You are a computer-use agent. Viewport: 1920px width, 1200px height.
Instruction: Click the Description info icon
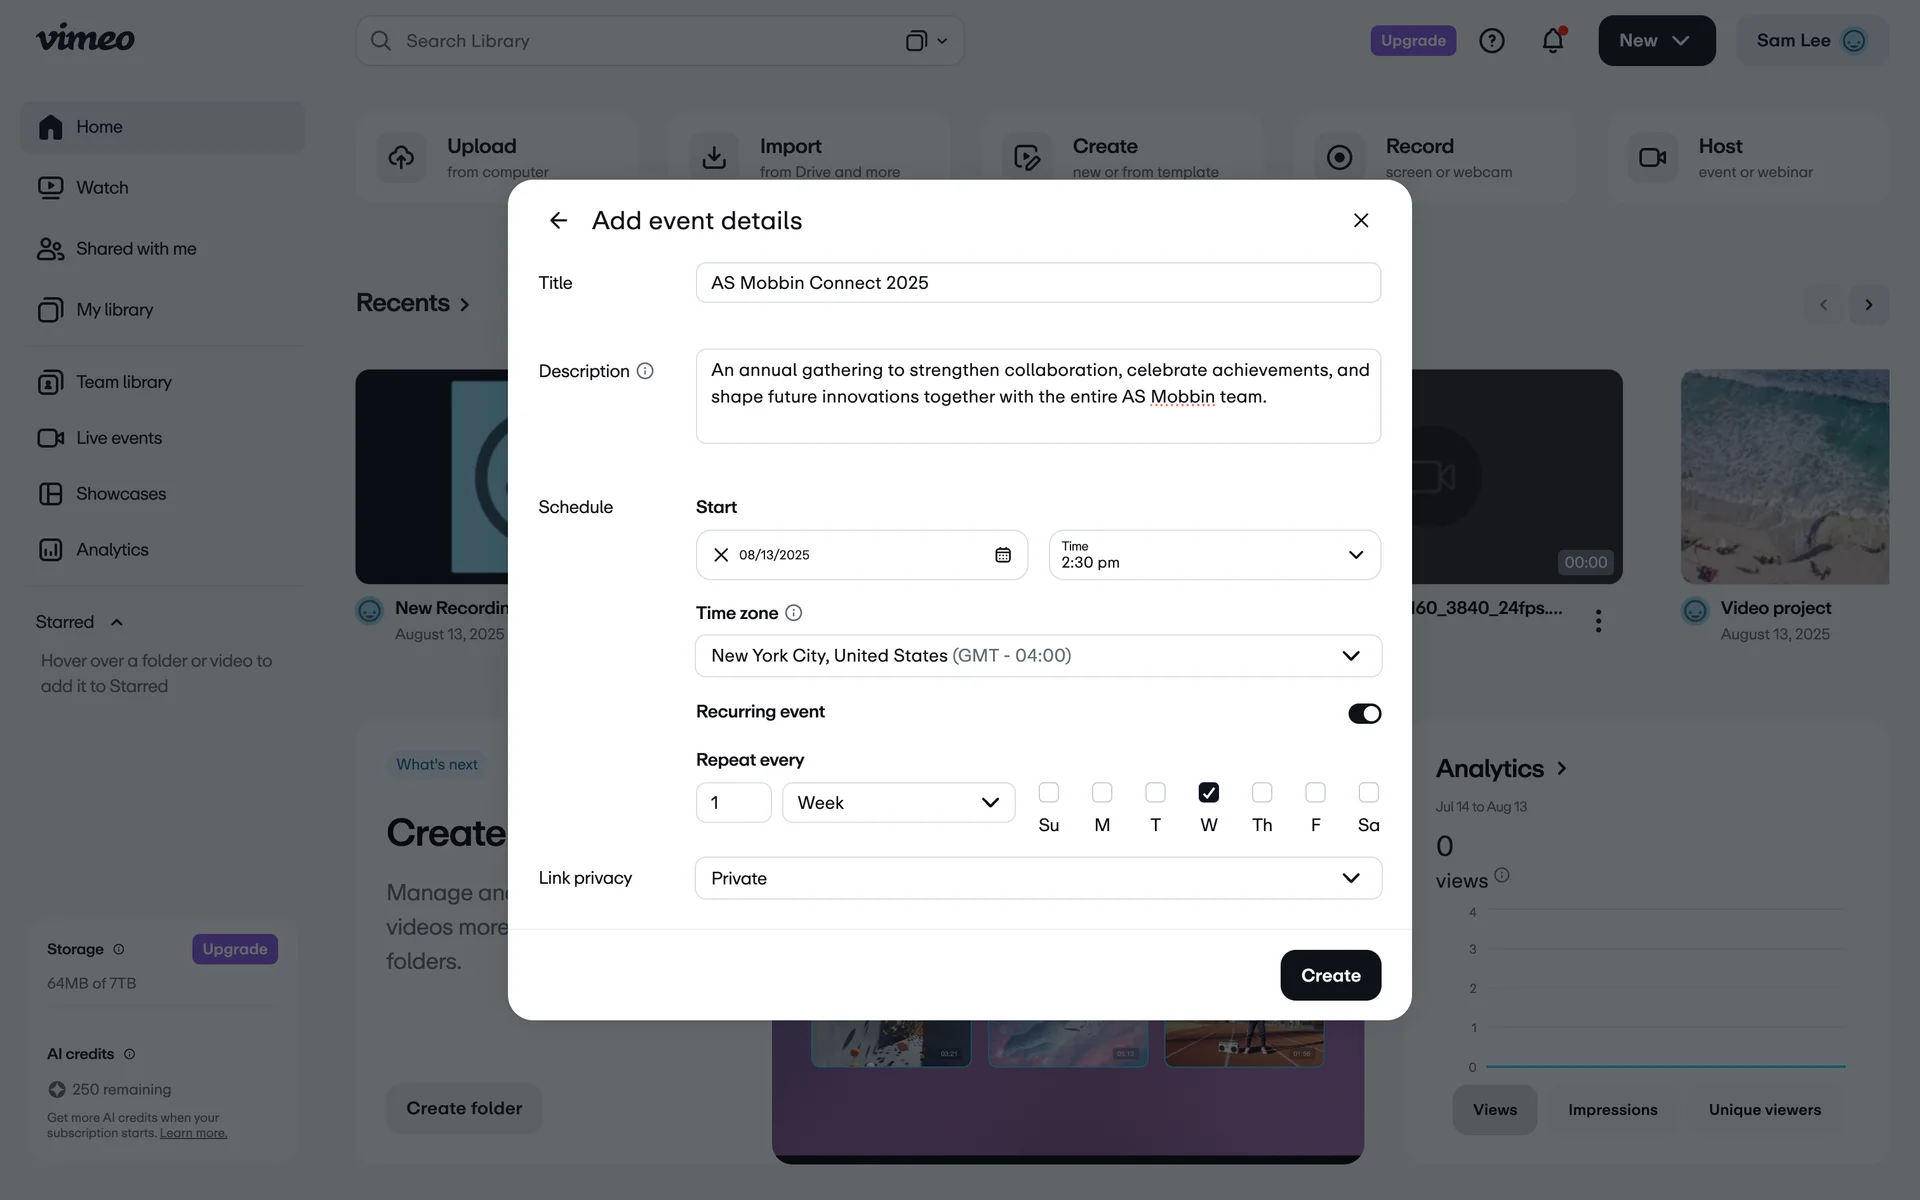pyautogui.click(x=645, y=371)
